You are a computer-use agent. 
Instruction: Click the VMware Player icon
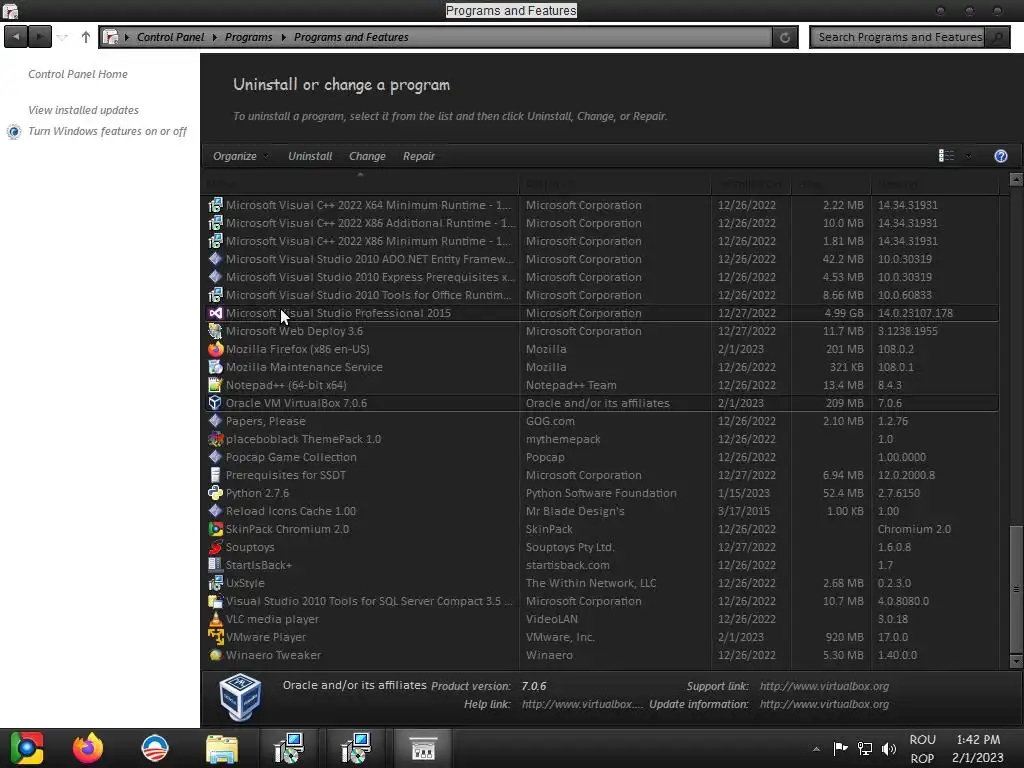coord(215,637)
